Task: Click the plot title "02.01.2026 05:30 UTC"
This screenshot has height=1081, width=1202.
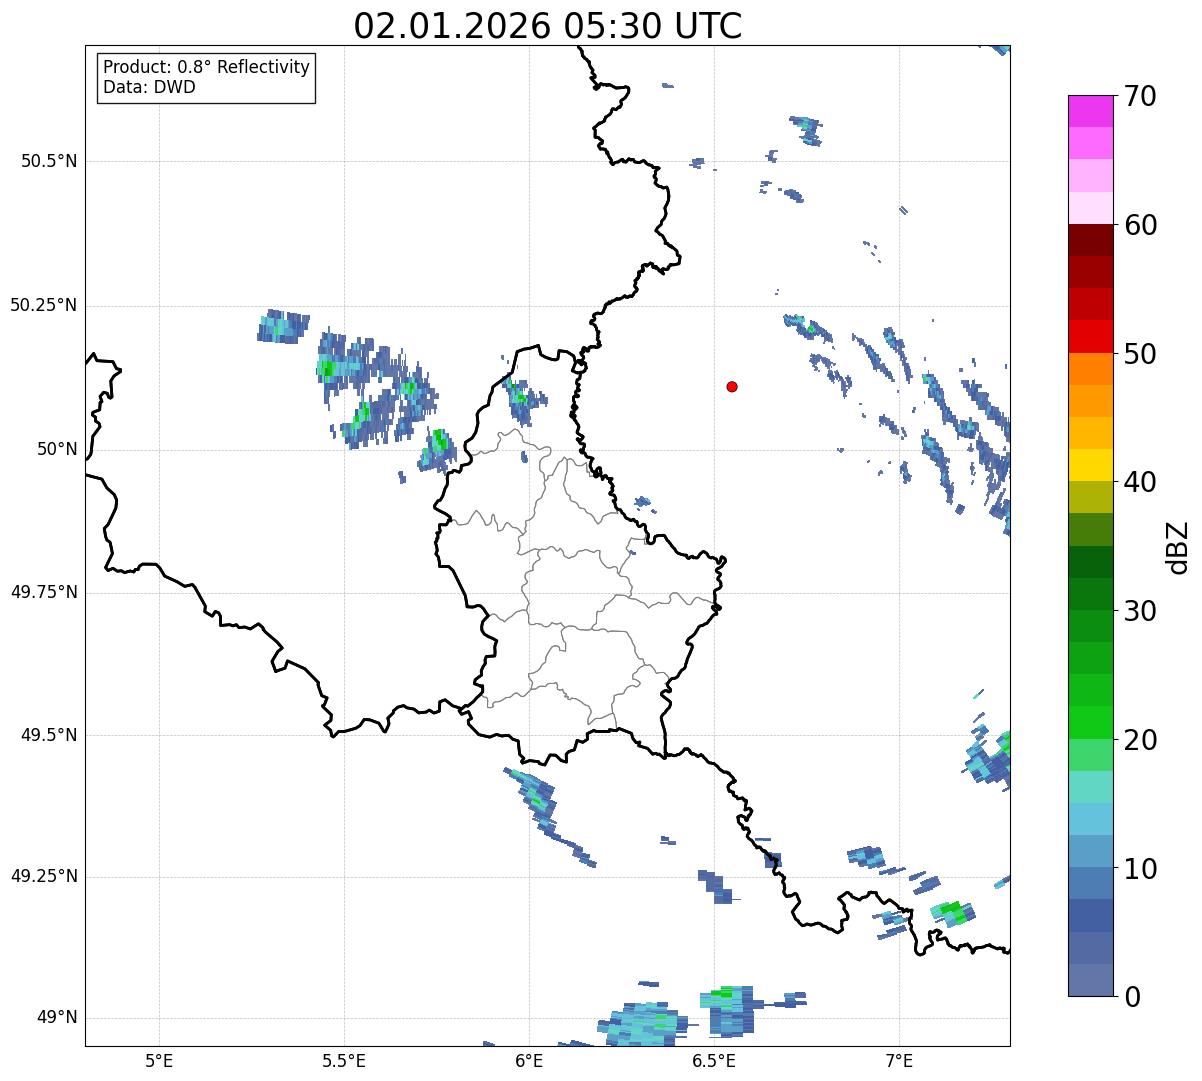Action: coord(548,25)
